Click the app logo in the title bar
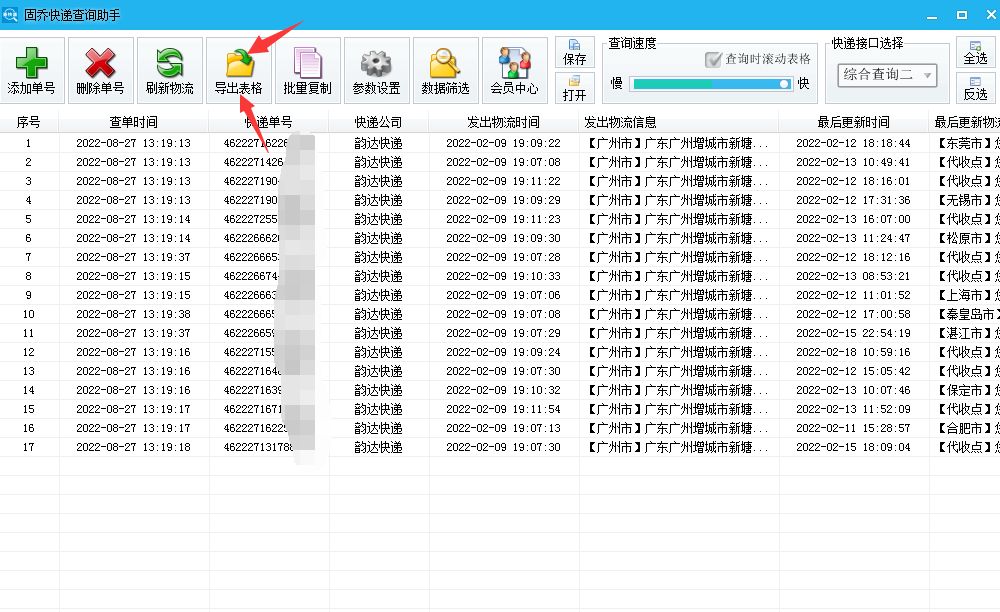The width and height of the screenshot is (1000, 612). pyautogui.click(x=12, y=11)
